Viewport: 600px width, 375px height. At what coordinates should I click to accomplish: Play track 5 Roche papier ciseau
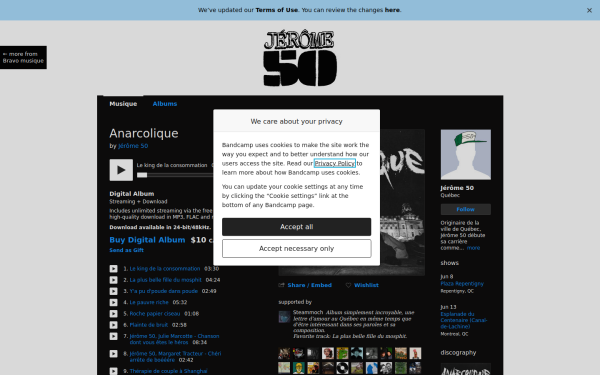114,314
